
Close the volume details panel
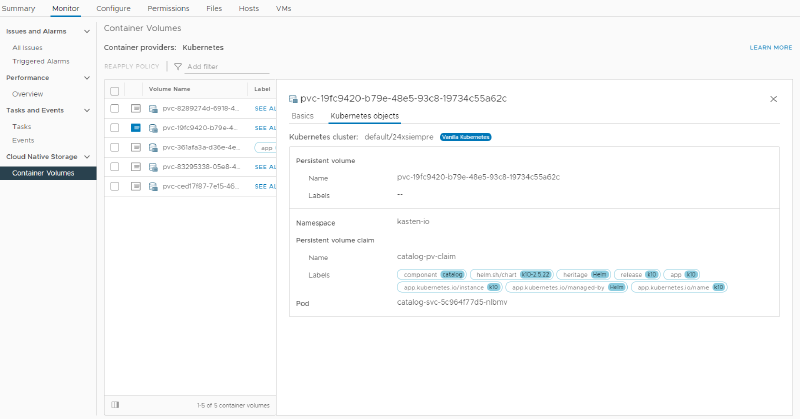pos(773,99)
